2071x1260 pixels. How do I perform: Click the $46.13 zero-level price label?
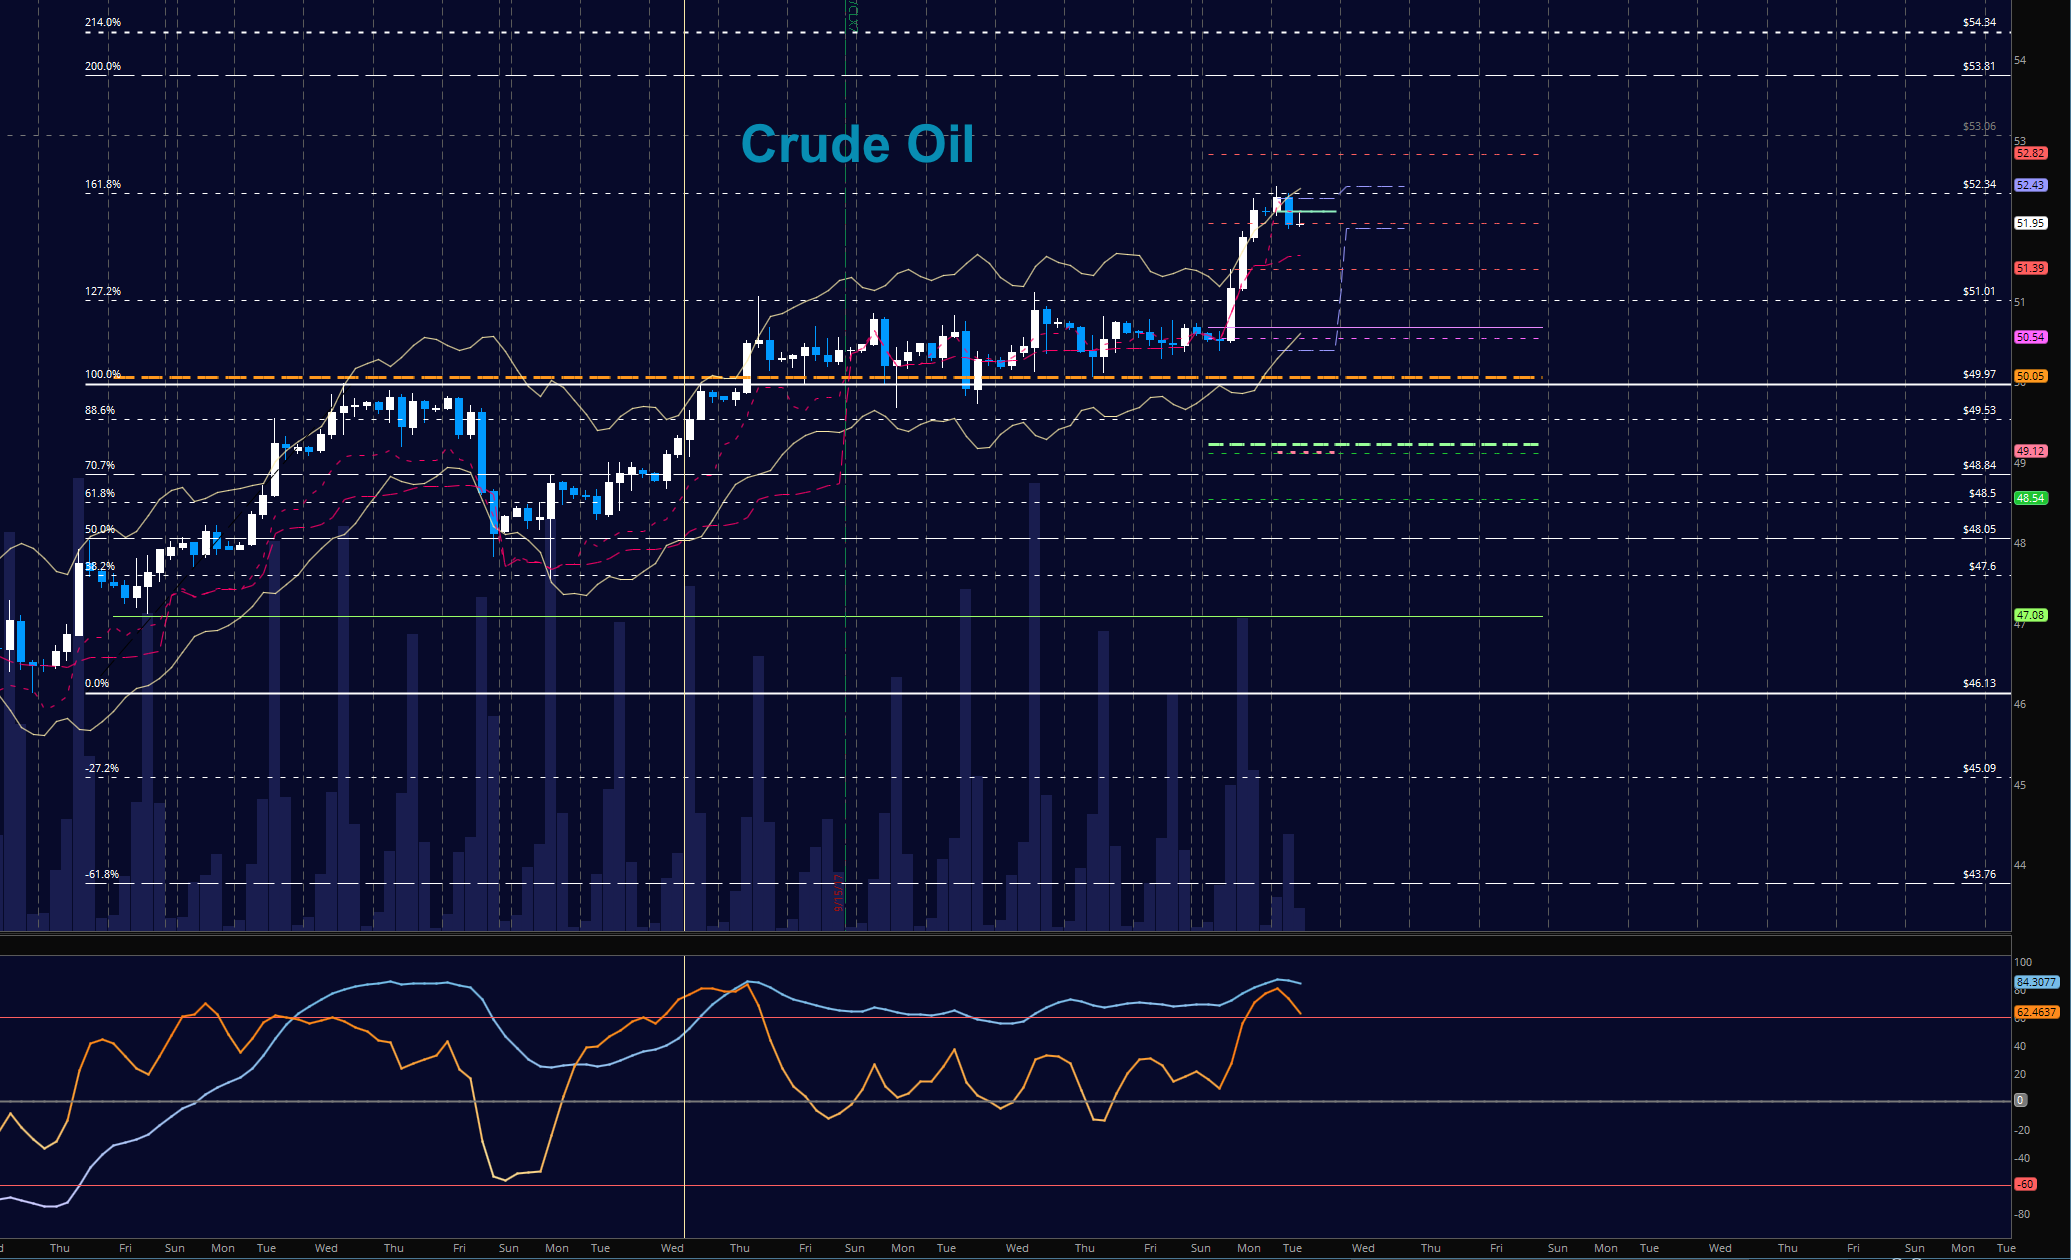(1978, 683)
